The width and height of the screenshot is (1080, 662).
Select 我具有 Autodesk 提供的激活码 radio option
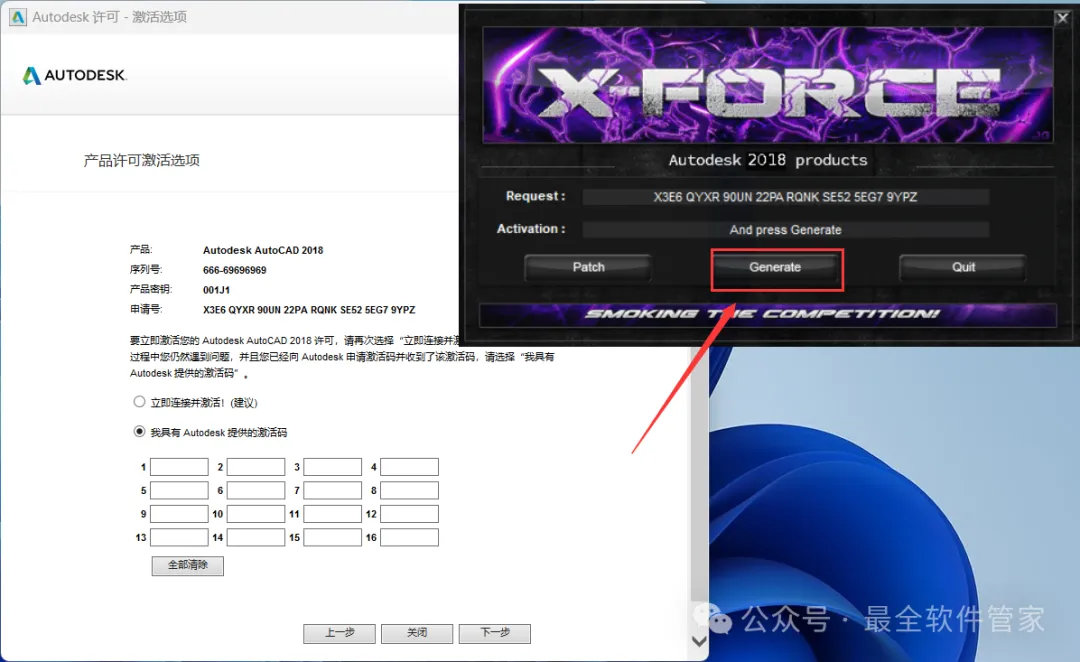tap(139, 432)
